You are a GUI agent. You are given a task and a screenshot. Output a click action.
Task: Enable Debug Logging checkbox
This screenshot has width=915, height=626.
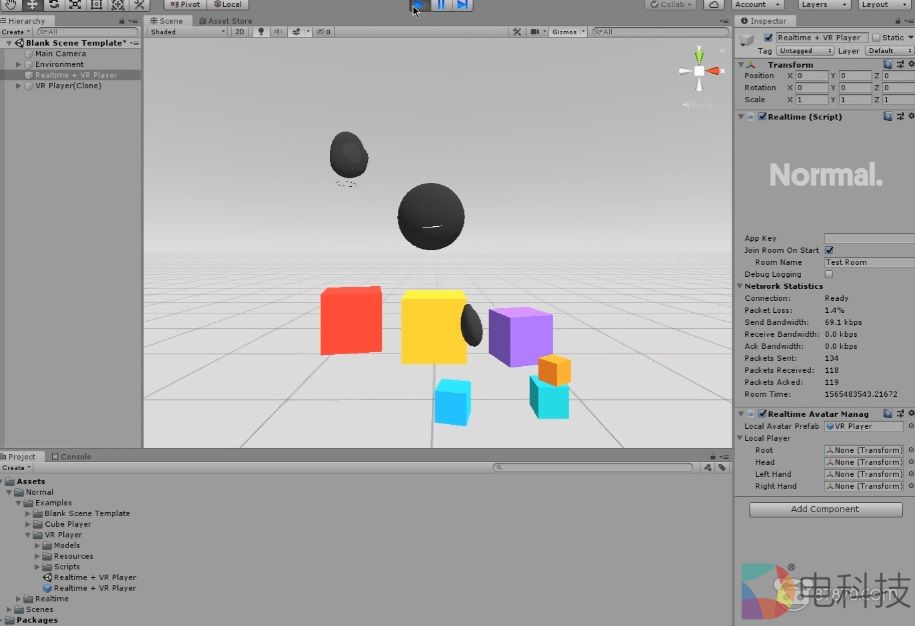828,274
